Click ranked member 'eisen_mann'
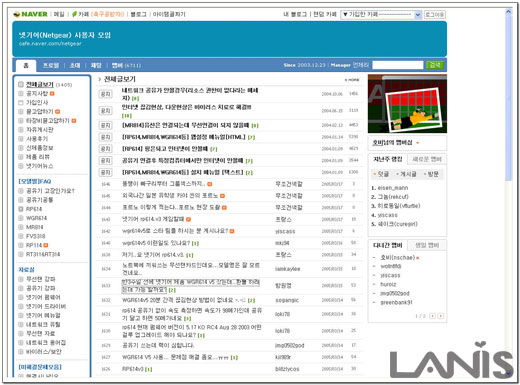 tap(393, 188)
